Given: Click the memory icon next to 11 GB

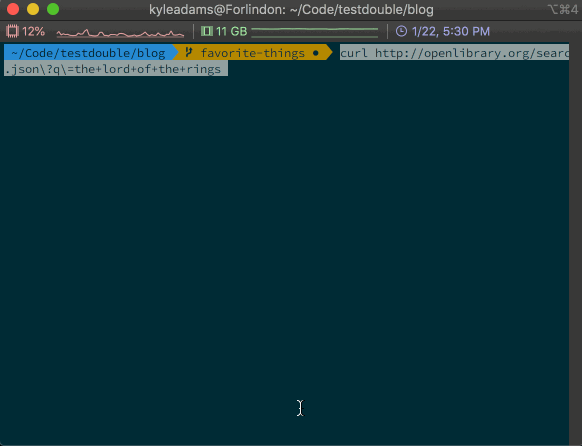Looking at the screenshot, I should [207, 31].
